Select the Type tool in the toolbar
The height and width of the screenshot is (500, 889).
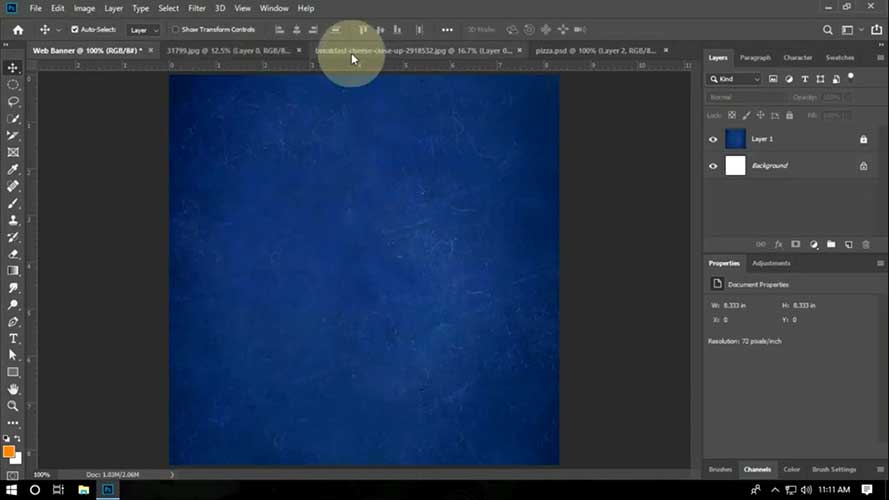point(13,338)
